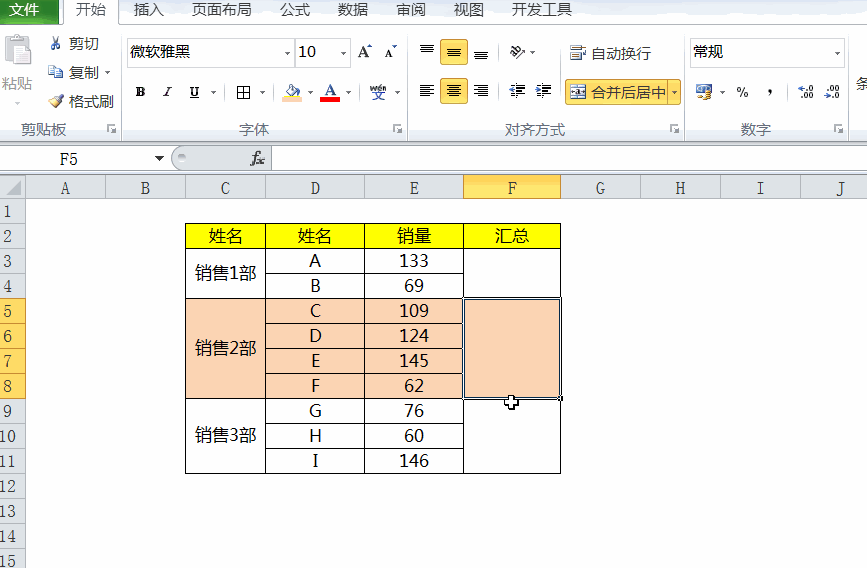This screenshot has width=867, height=568.
Task: Click the increase indent icon
Action: [x=544, y=91]
